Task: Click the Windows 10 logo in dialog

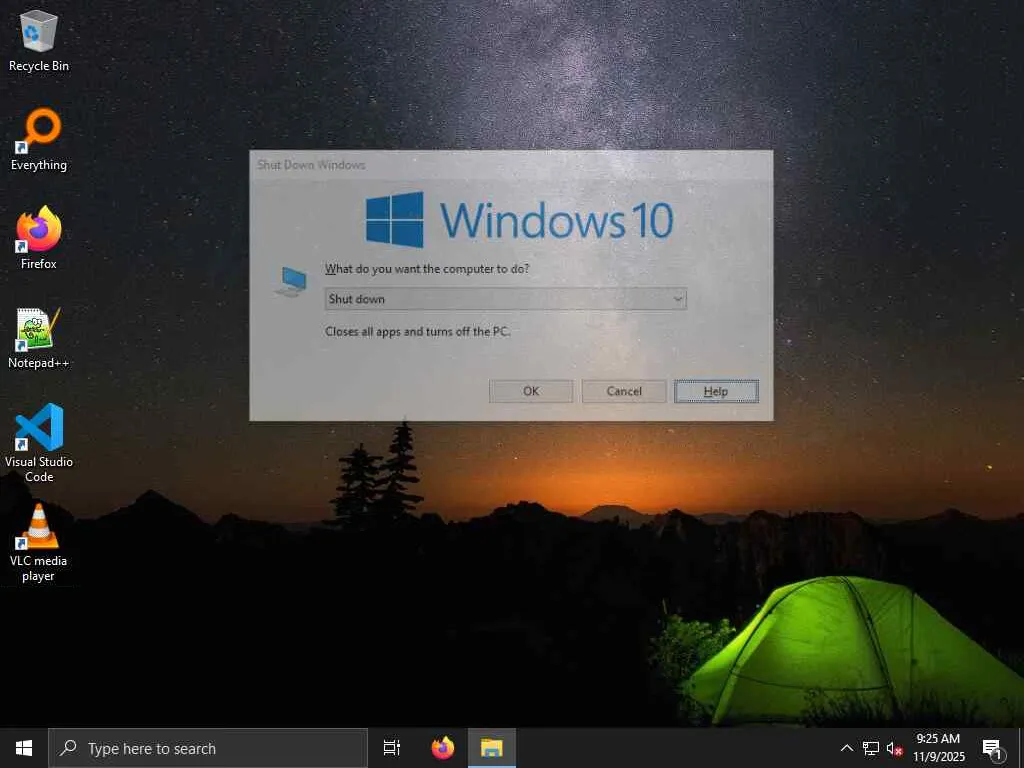Action: point(519,219)
